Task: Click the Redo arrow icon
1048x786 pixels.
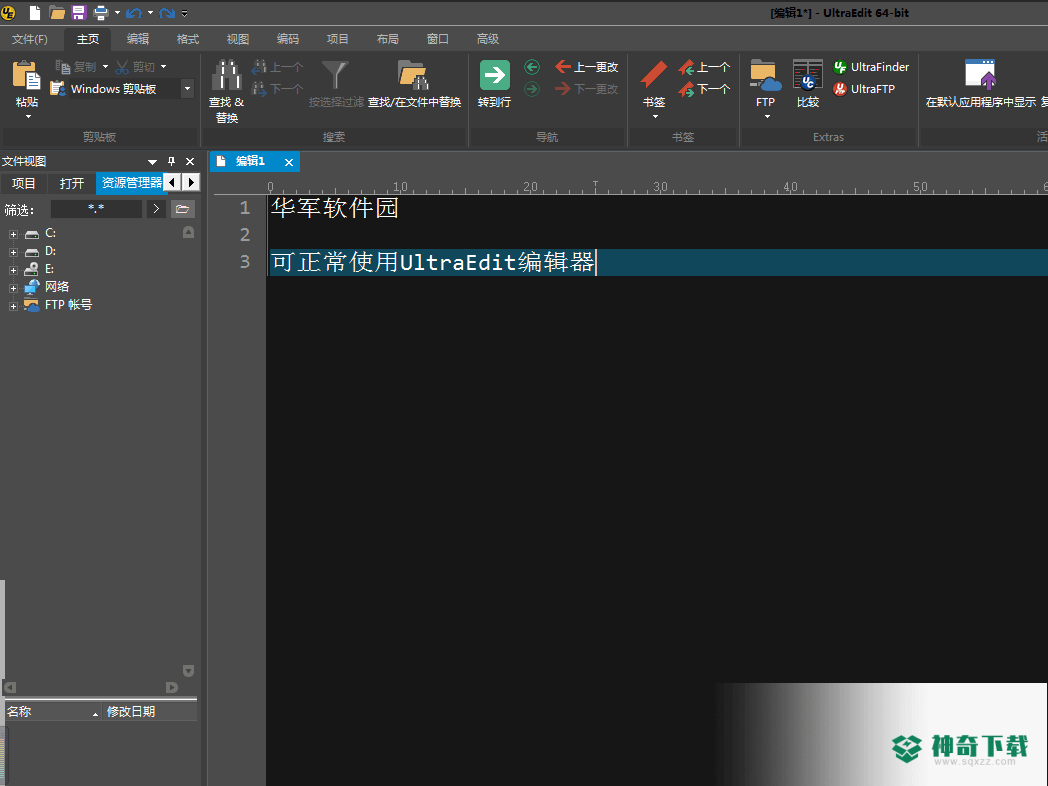Action: (167, 13)
